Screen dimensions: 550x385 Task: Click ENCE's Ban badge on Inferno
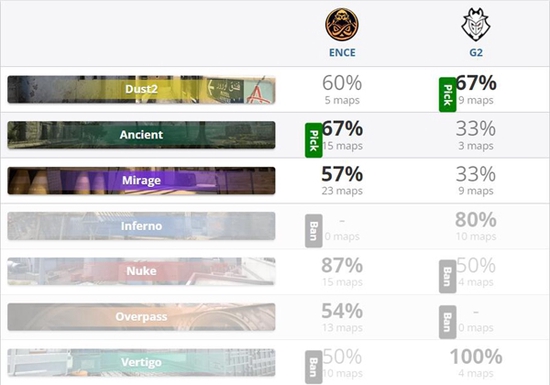[x=314, y=231]
